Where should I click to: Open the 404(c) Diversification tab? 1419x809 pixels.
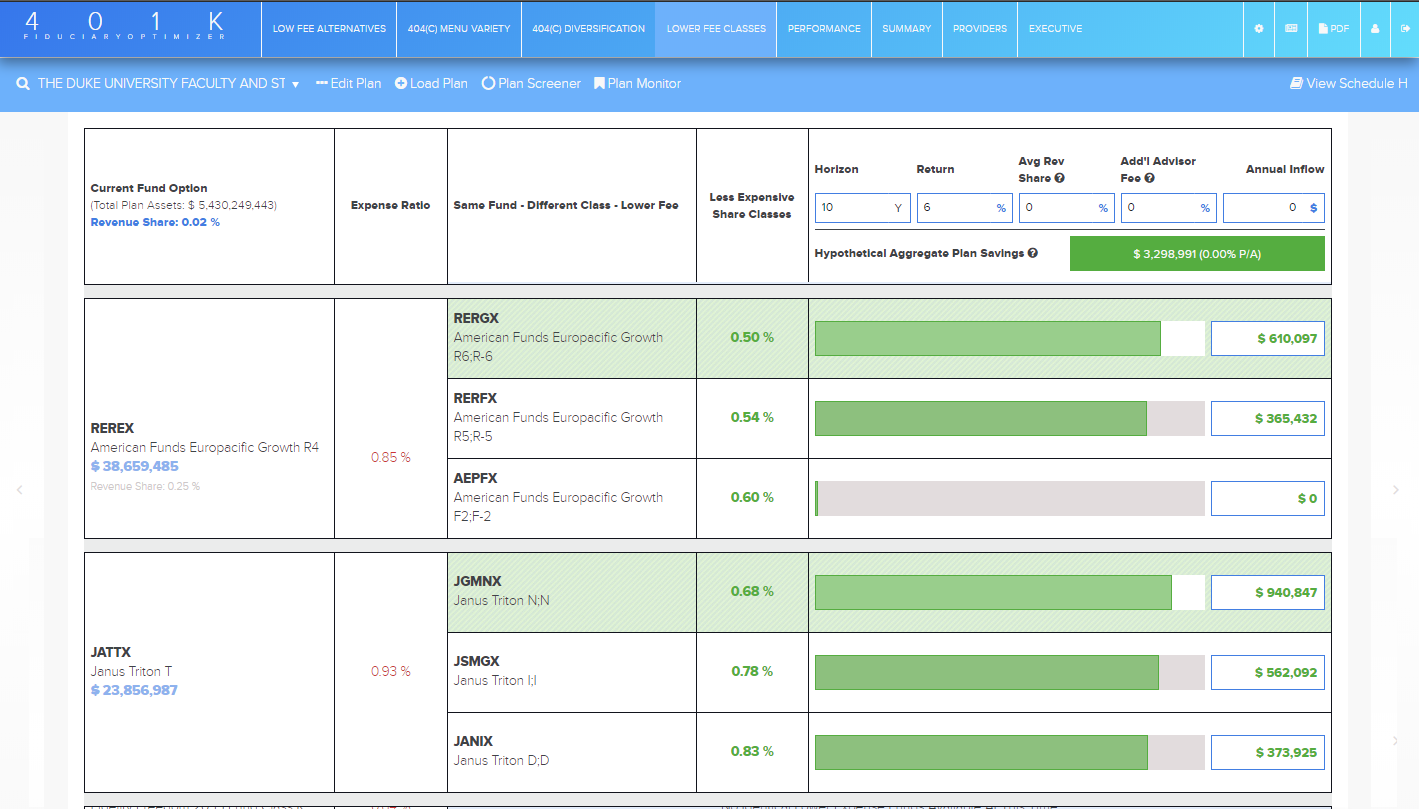pyautogui.click(x=588, y=29)
